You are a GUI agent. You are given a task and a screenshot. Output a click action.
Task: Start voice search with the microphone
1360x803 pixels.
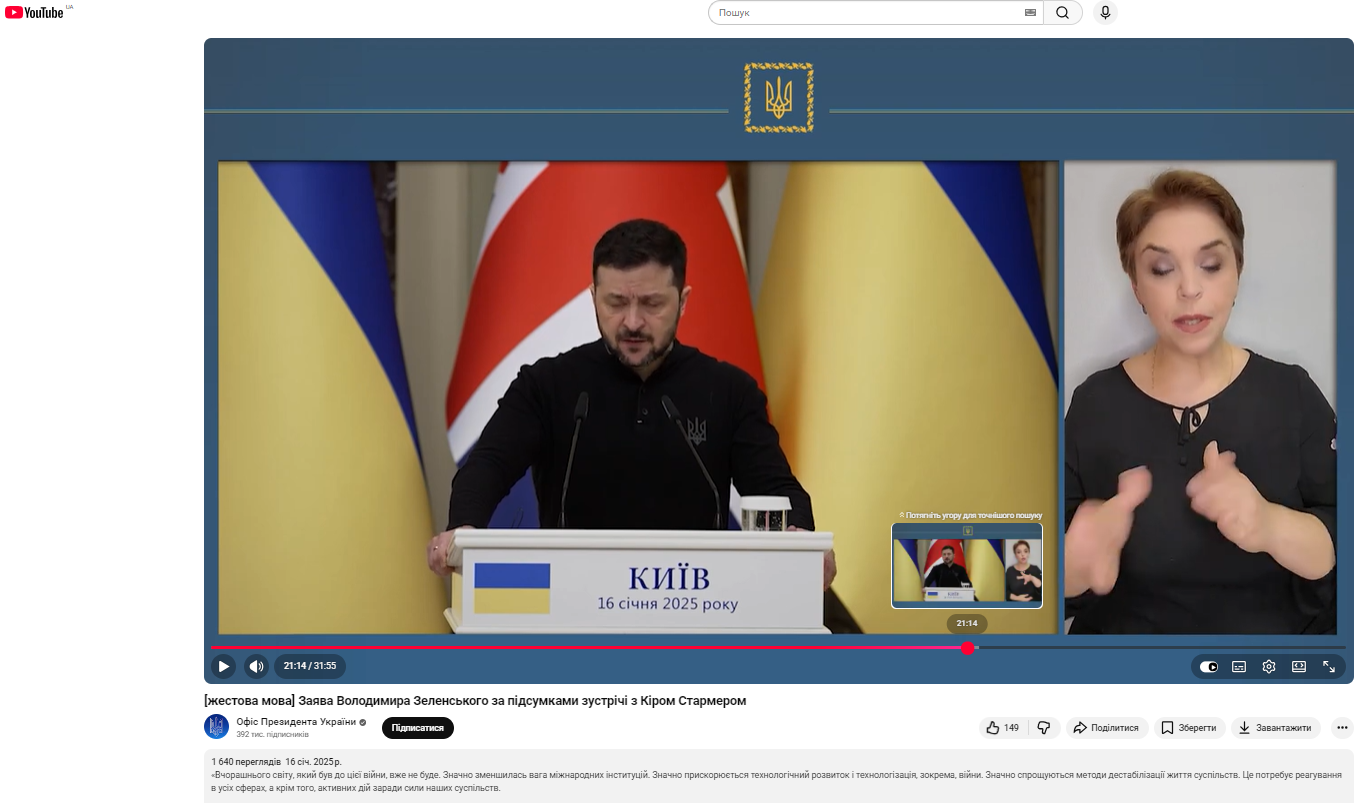coord(1105,13)
